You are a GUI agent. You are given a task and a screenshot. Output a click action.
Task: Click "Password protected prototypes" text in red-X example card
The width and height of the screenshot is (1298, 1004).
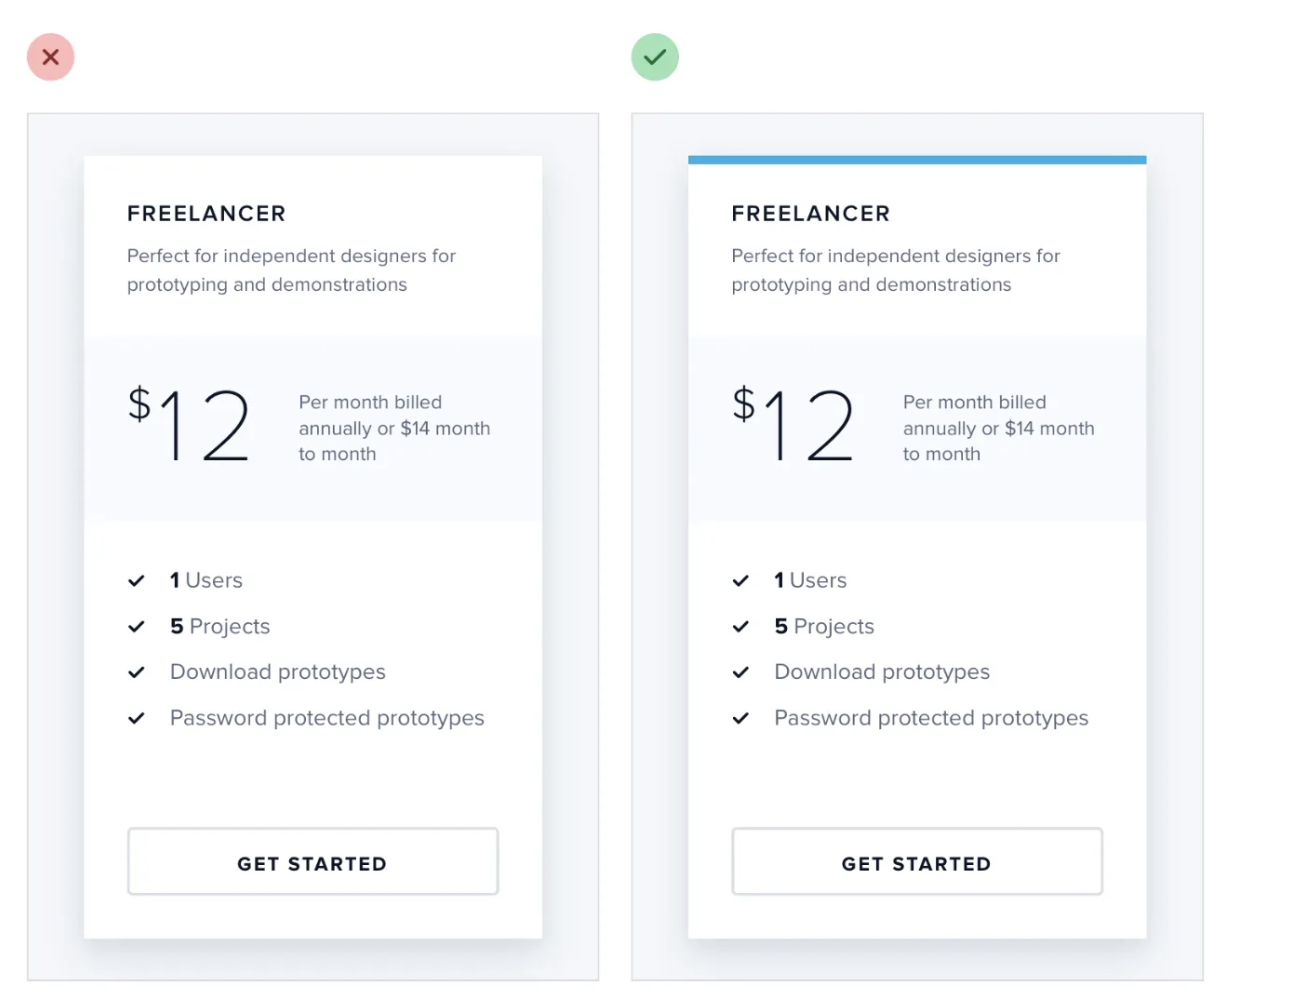tap(327, 718)
